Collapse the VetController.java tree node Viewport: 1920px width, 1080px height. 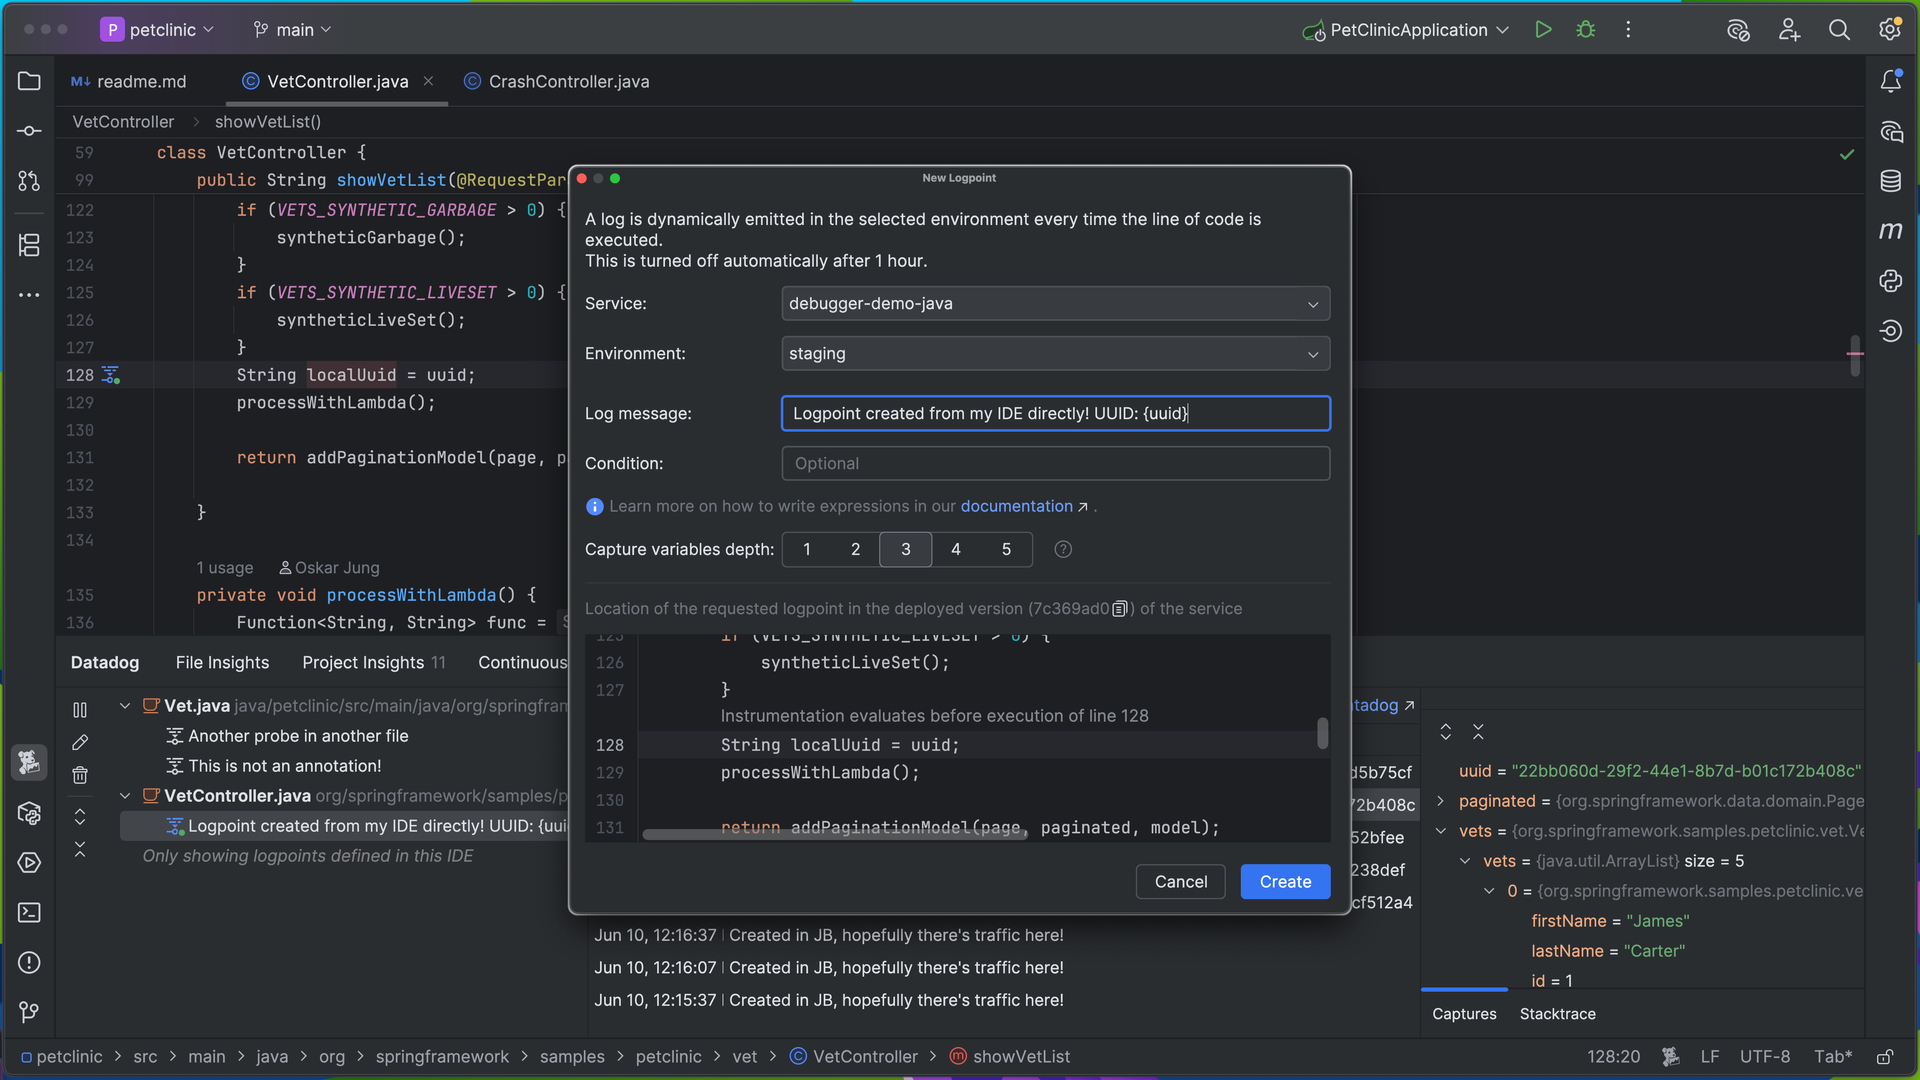point(125,796)
